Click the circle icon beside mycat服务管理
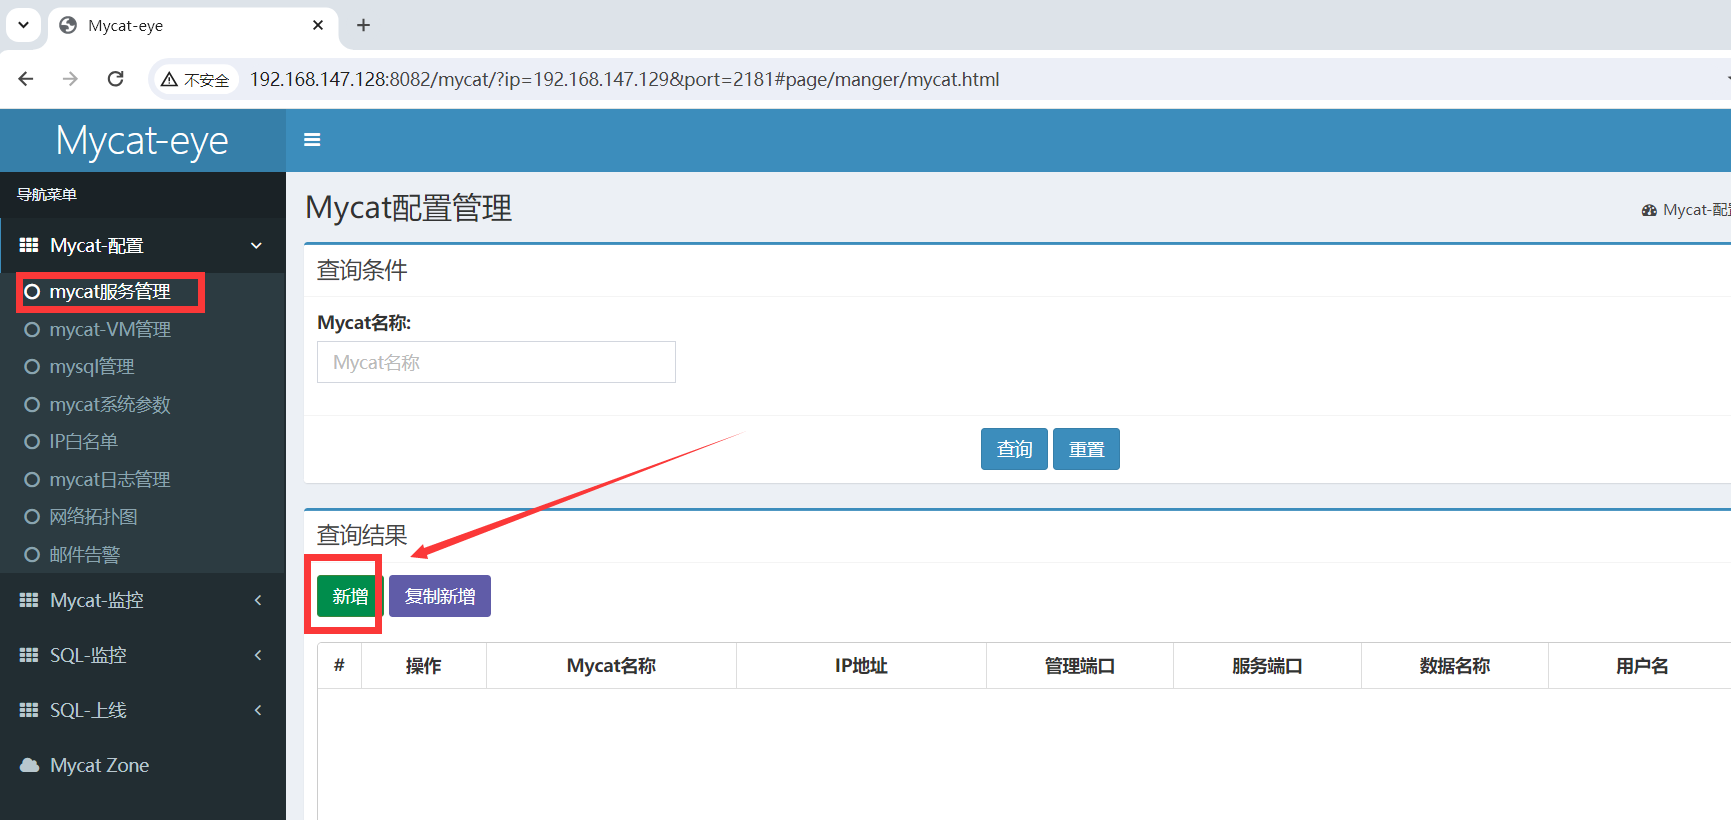1731x820 pixels. [32, 292]
